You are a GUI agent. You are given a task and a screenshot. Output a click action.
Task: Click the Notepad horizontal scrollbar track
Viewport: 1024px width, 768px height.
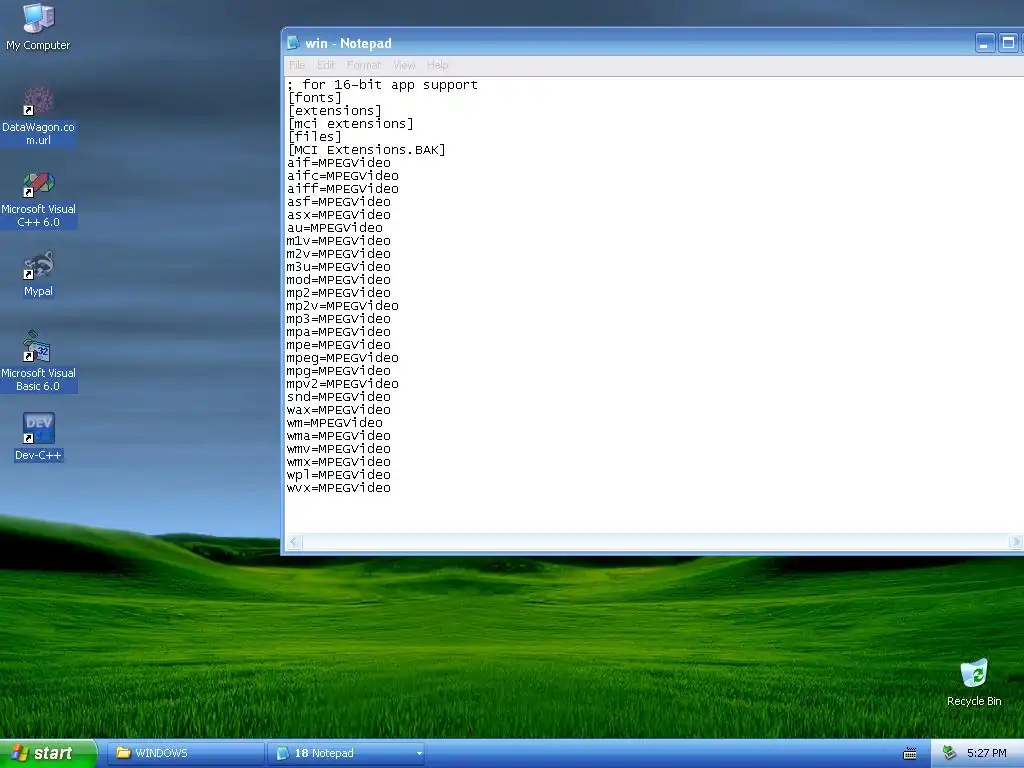655,541
